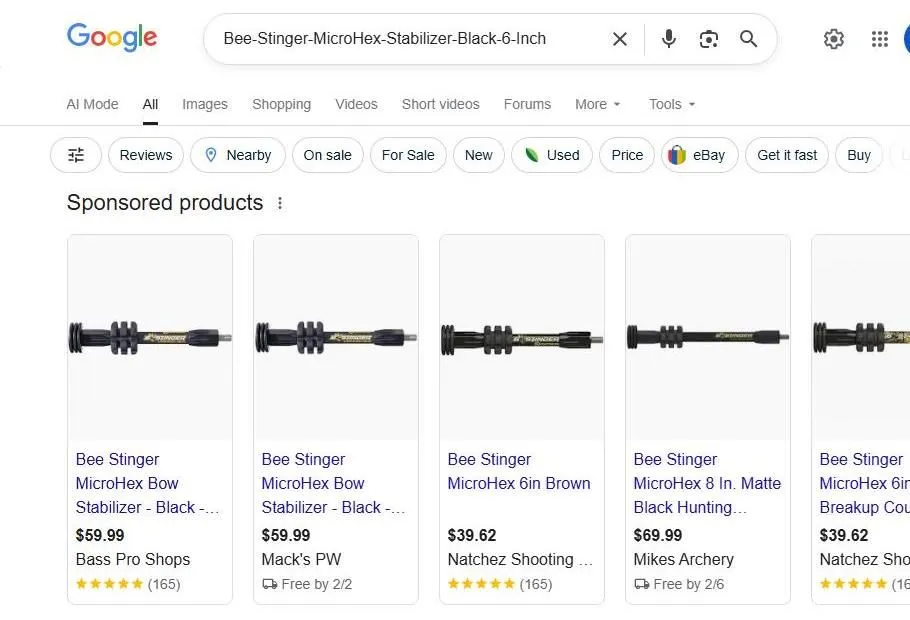
Task: Open the three-dot menu next to Sponsored products
Action: (x=280, y=202)
